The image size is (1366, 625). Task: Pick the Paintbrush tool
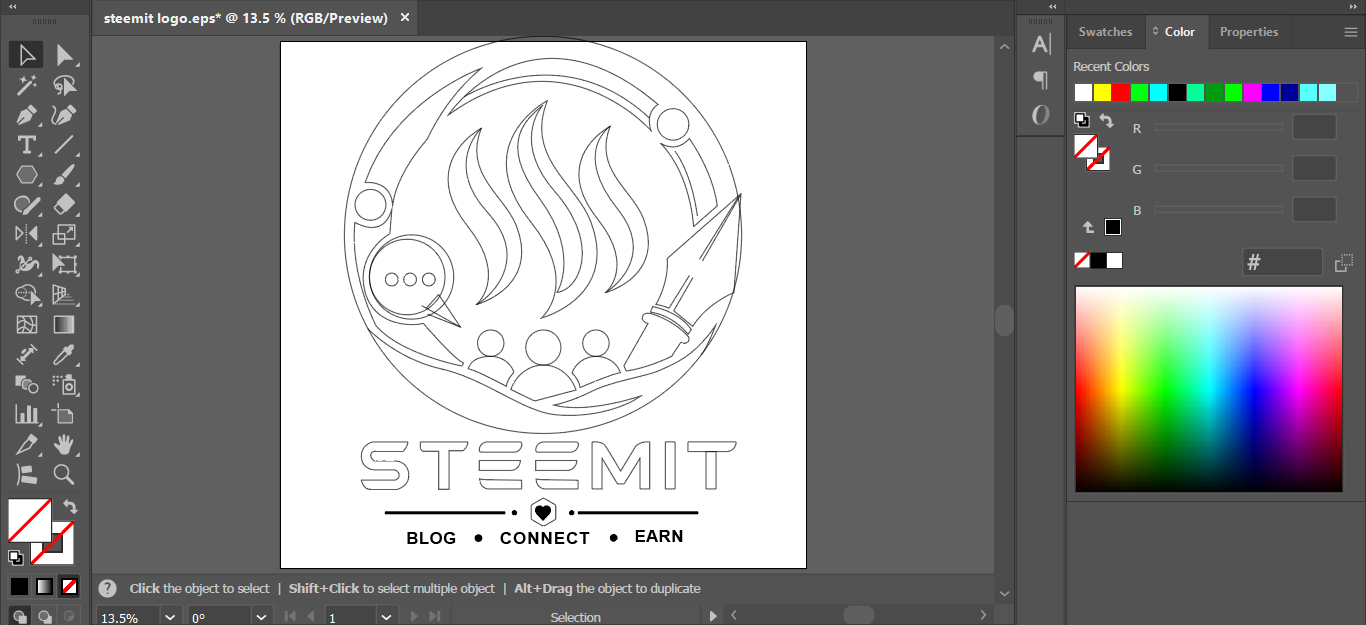click(65, 175)
